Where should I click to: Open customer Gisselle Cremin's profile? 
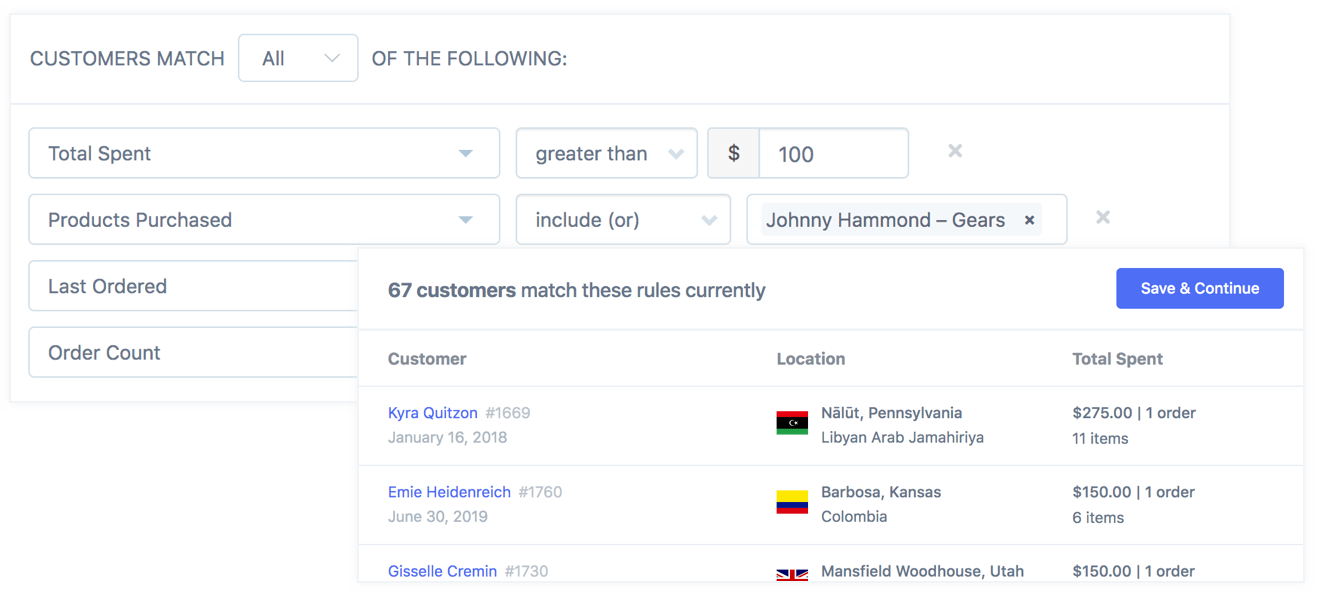[x=442, y=571]
